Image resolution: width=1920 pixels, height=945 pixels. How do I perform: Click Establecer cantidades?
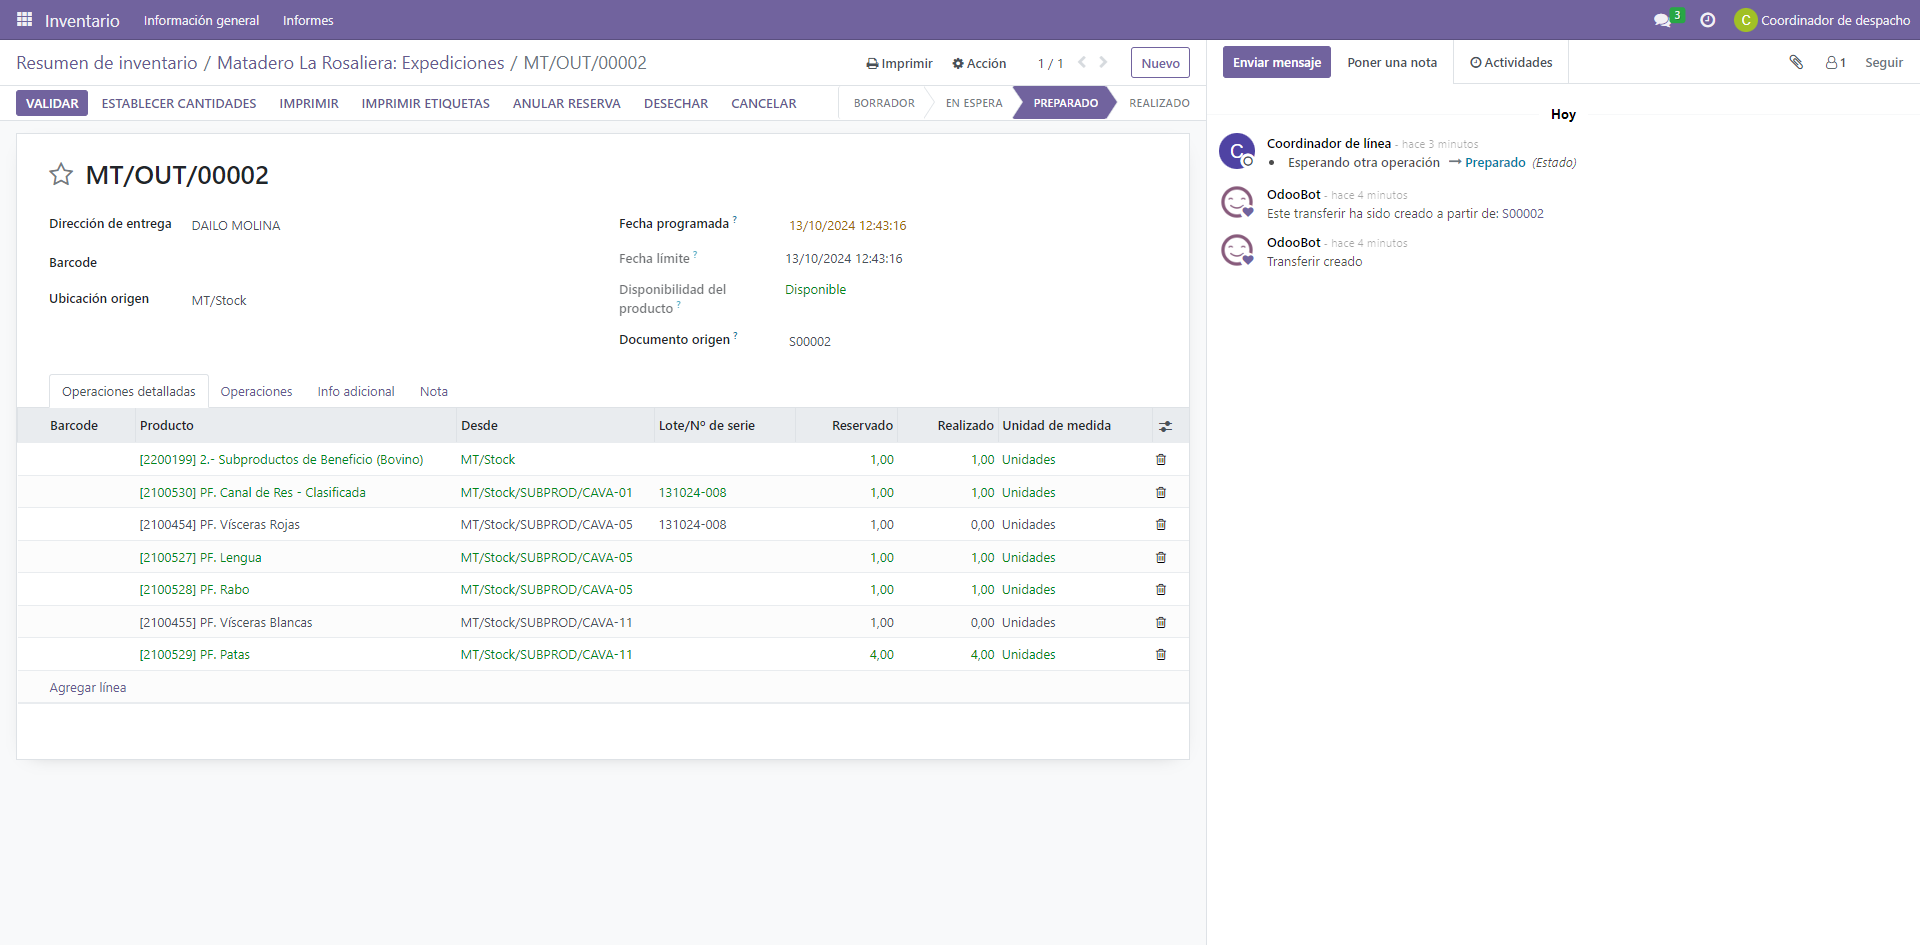[x=179, y=103]
